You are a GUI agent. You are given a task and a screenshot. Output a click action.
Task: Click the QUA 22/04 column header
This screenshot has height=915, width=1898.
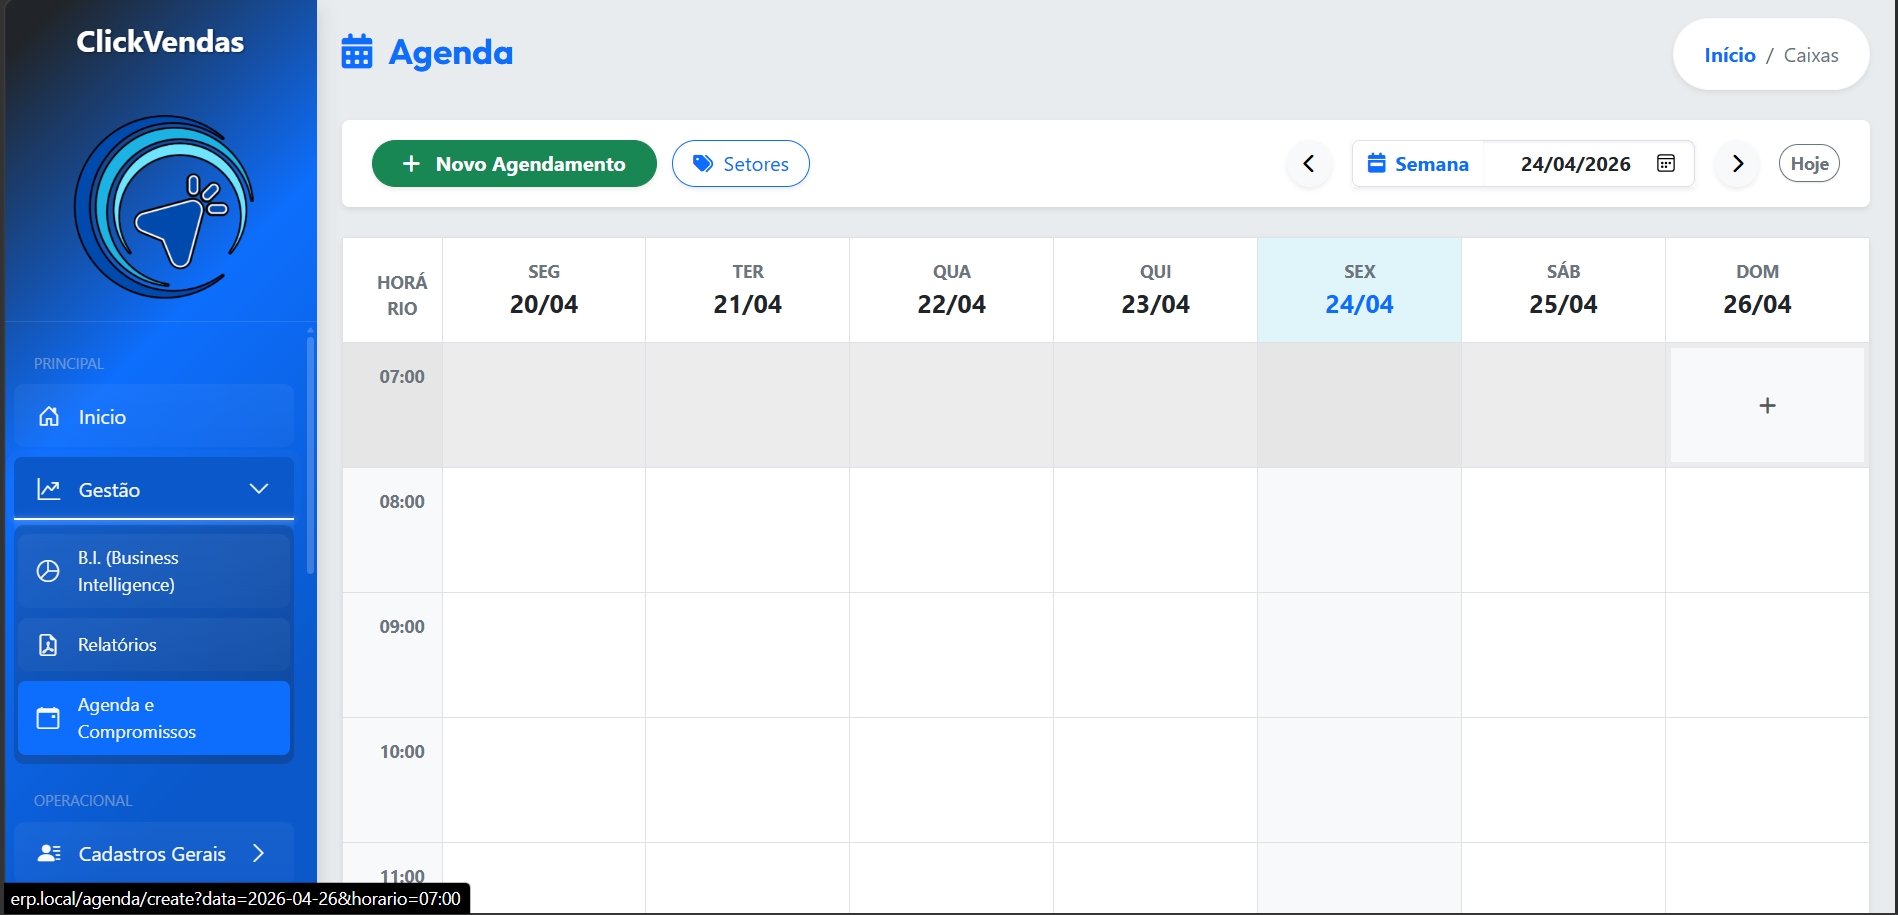pyautogui.click(x=952, y=290)
